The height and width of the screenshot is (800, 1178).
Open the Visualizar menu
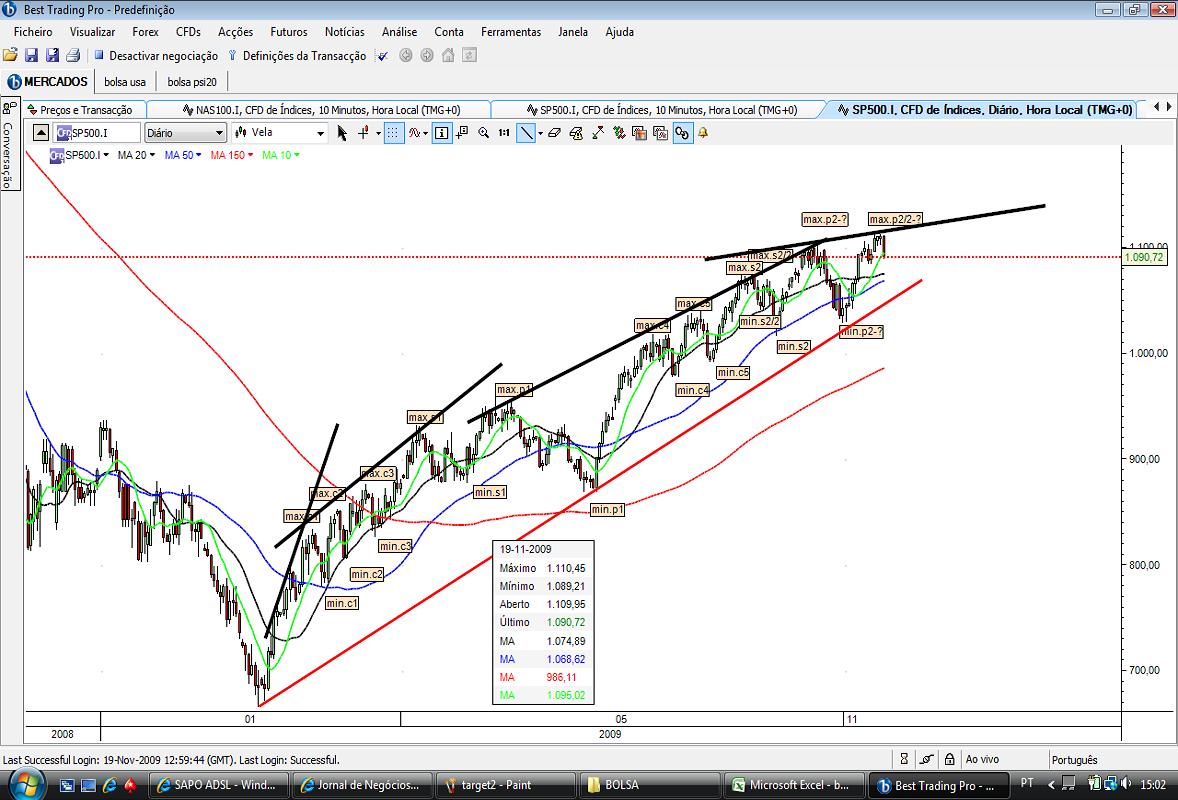coord(92,32)
